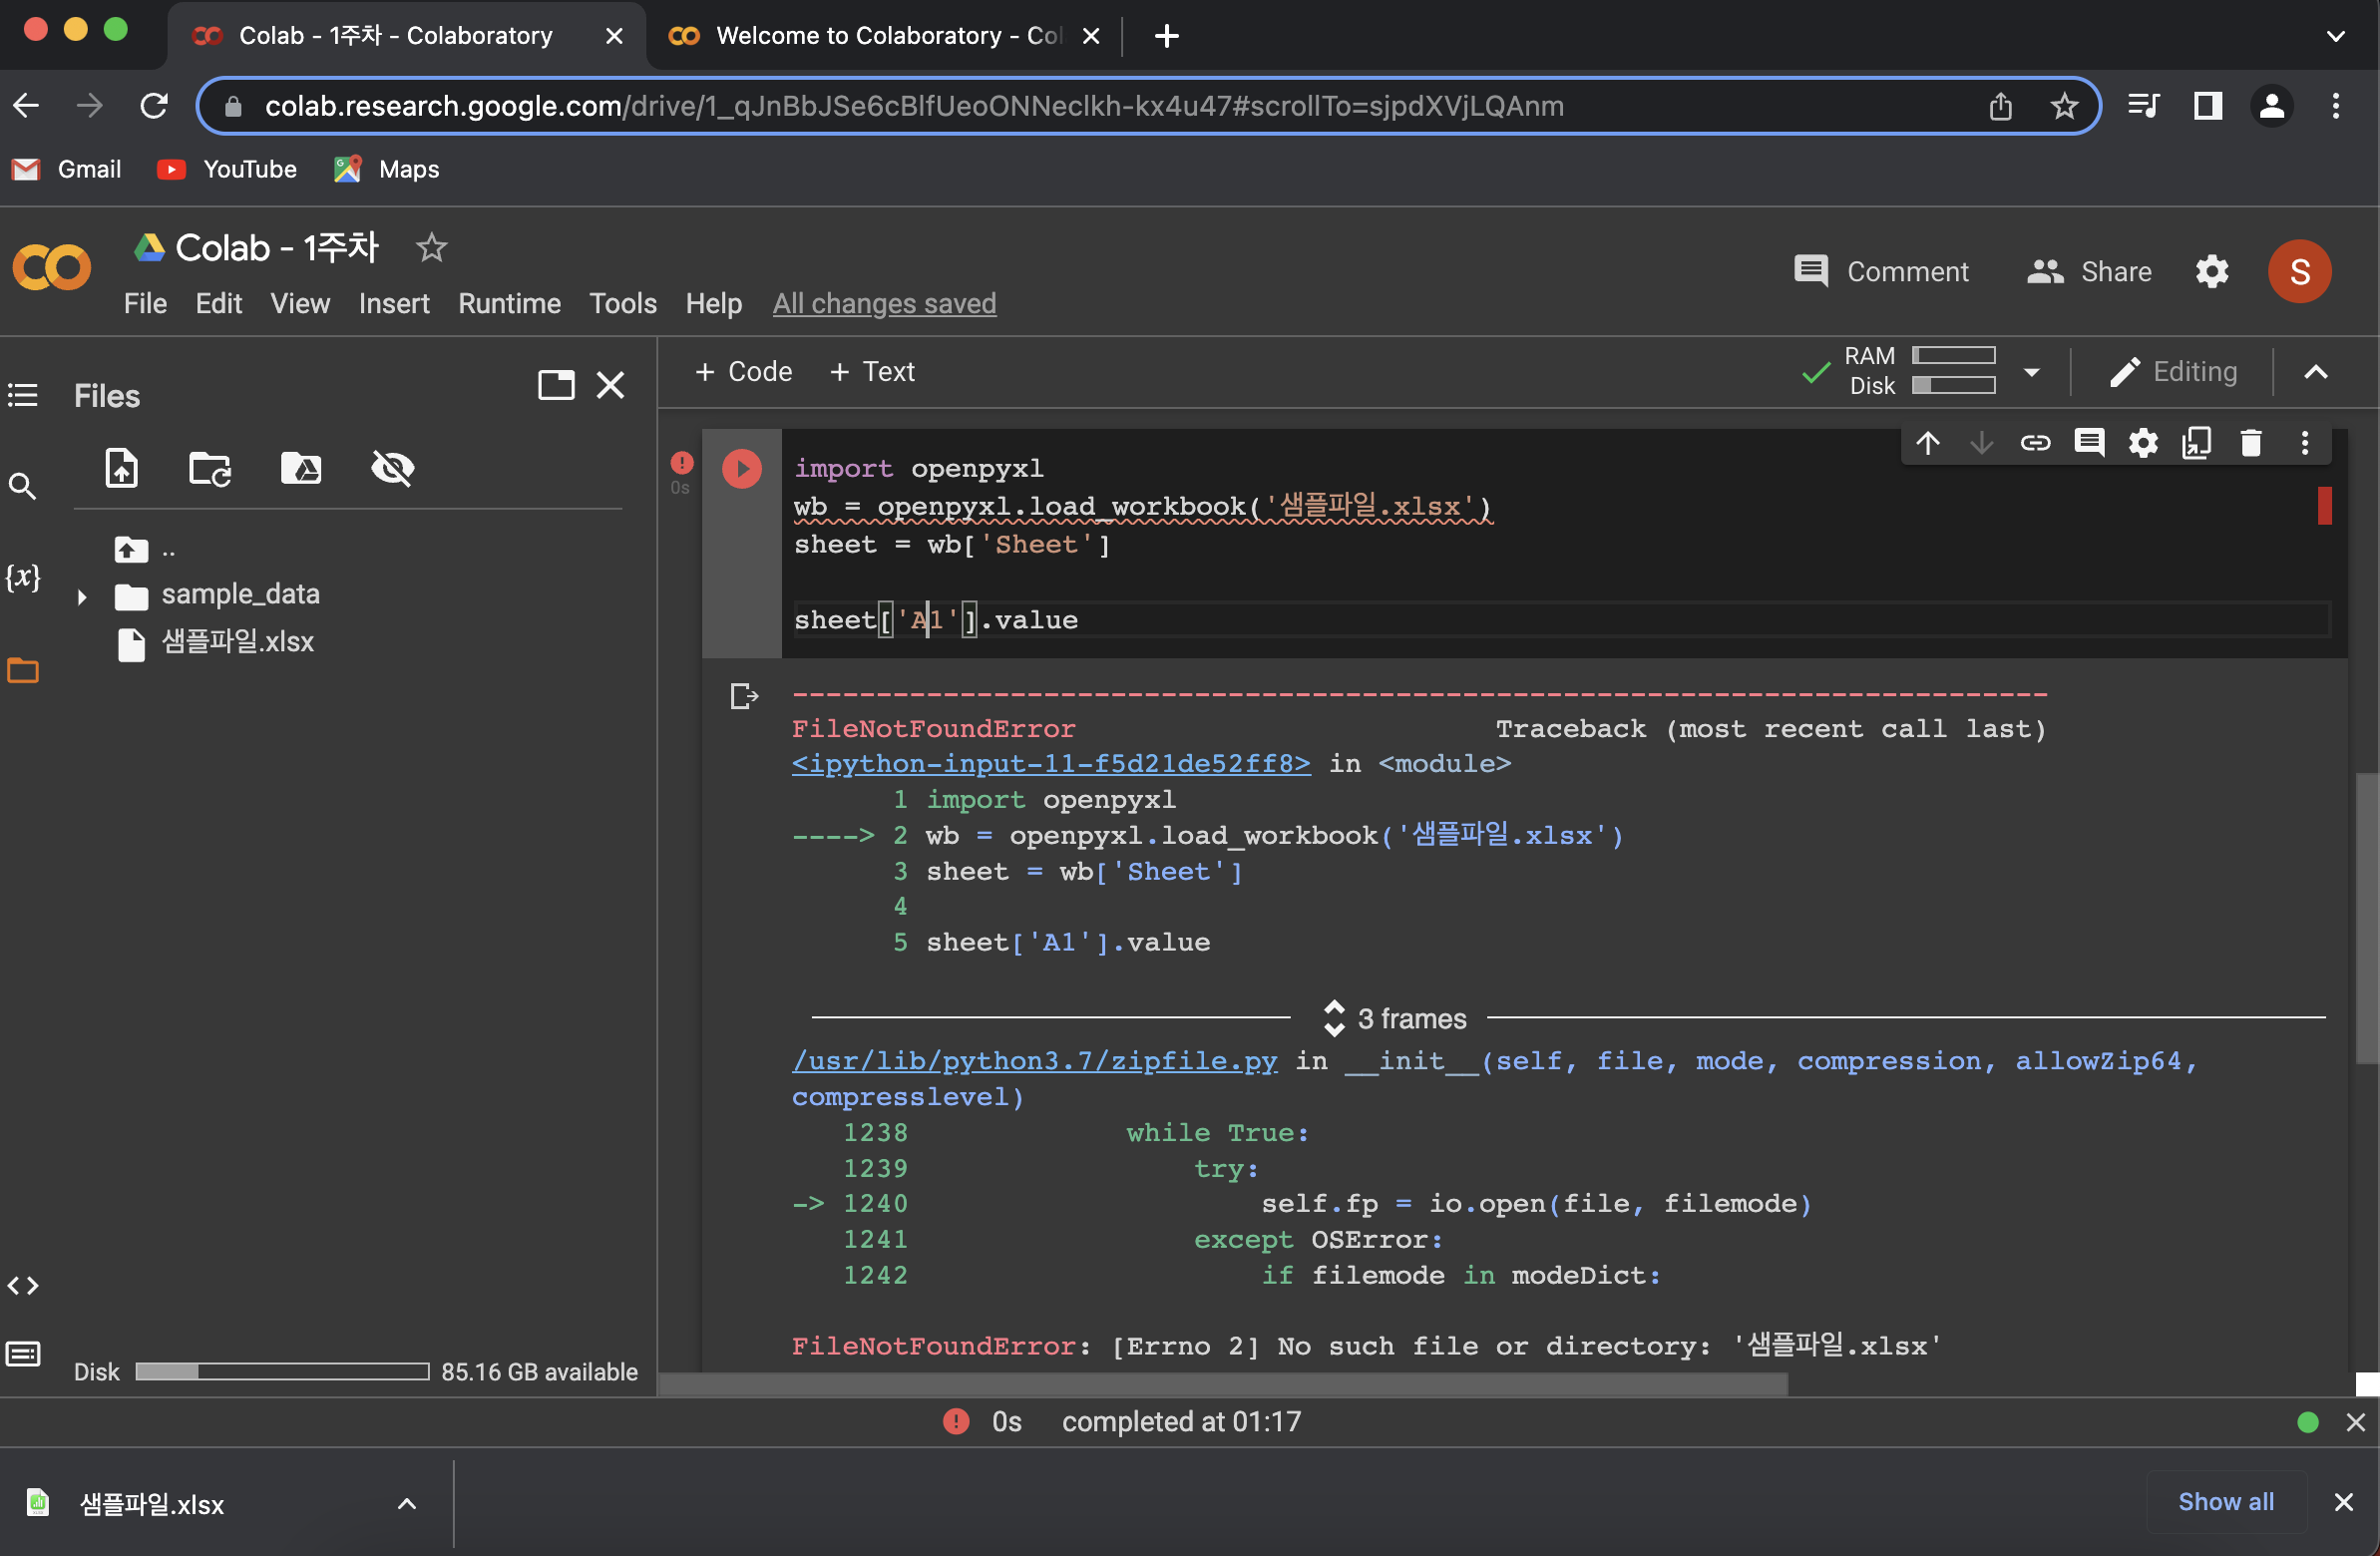Open the Insert menu

coord(394,303)
